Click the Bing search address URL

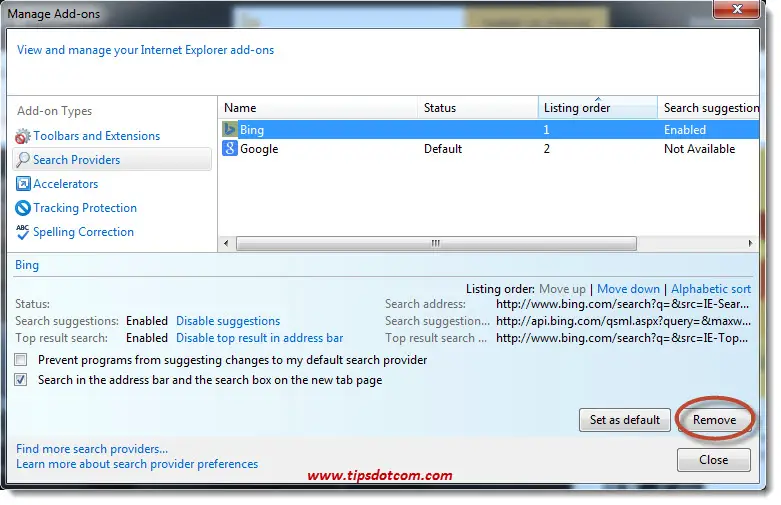[623, 304]
